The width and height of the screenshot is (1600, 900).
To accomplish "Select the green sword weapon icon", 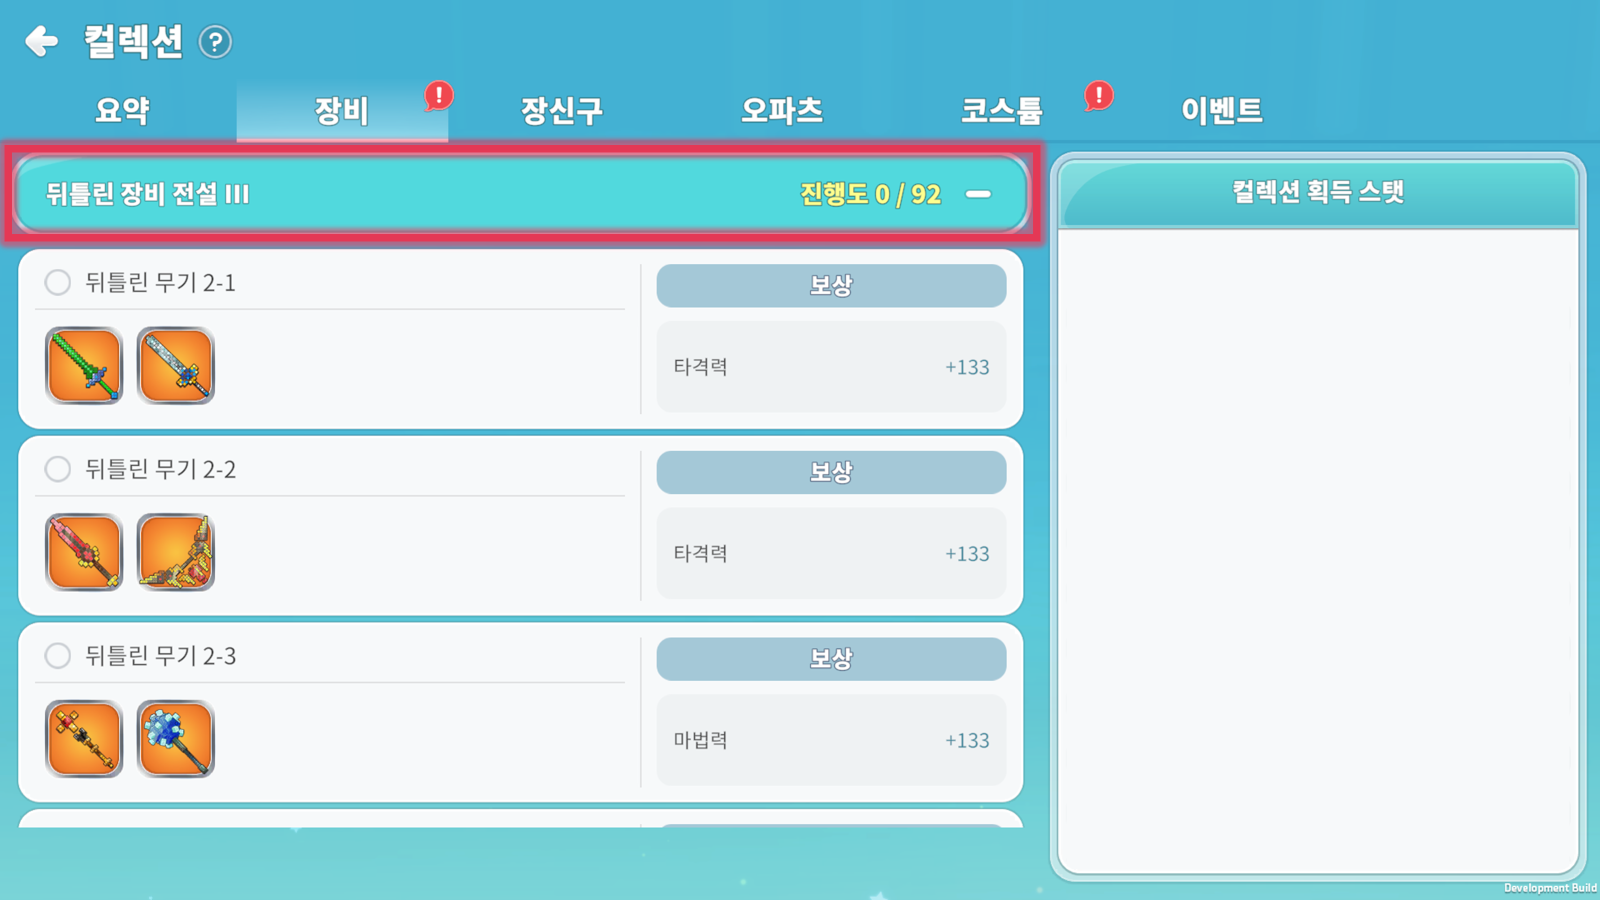I will 84,366.
